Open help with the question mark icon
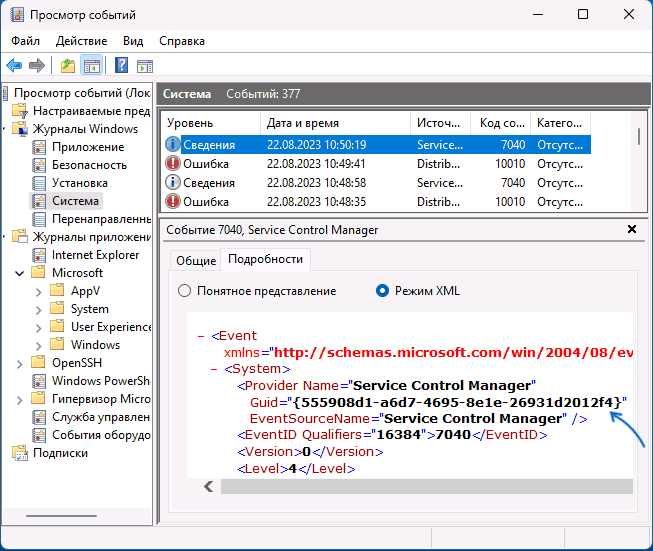Viewport: 653px width, 551px height. (x=121, y=65)
